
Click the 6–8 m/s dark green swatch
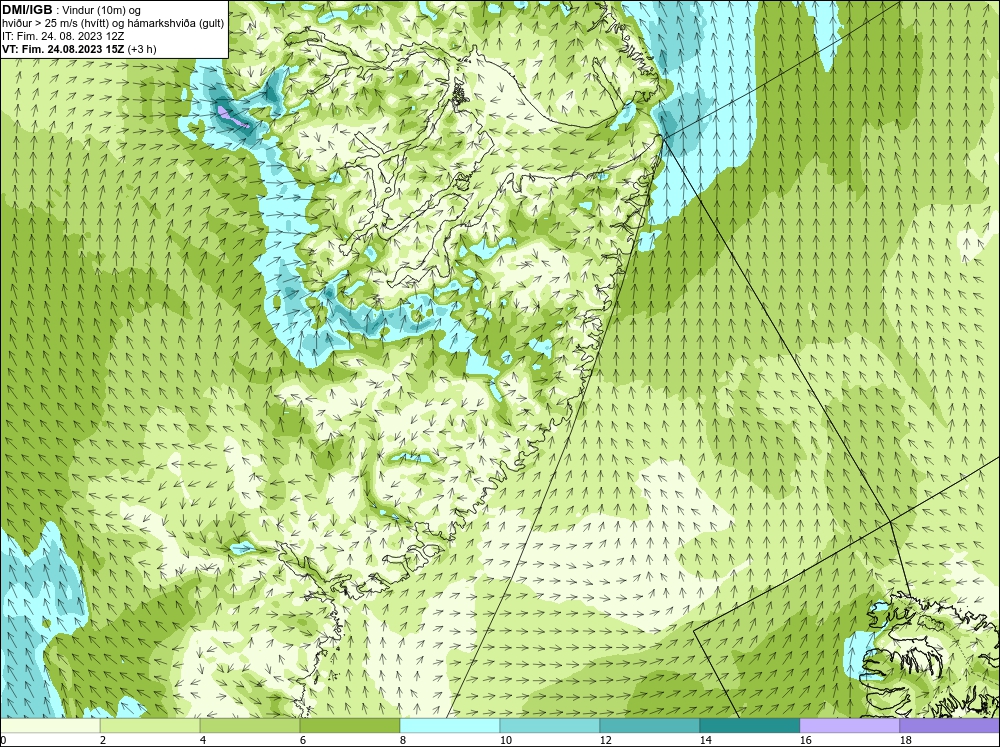point(350,725)
